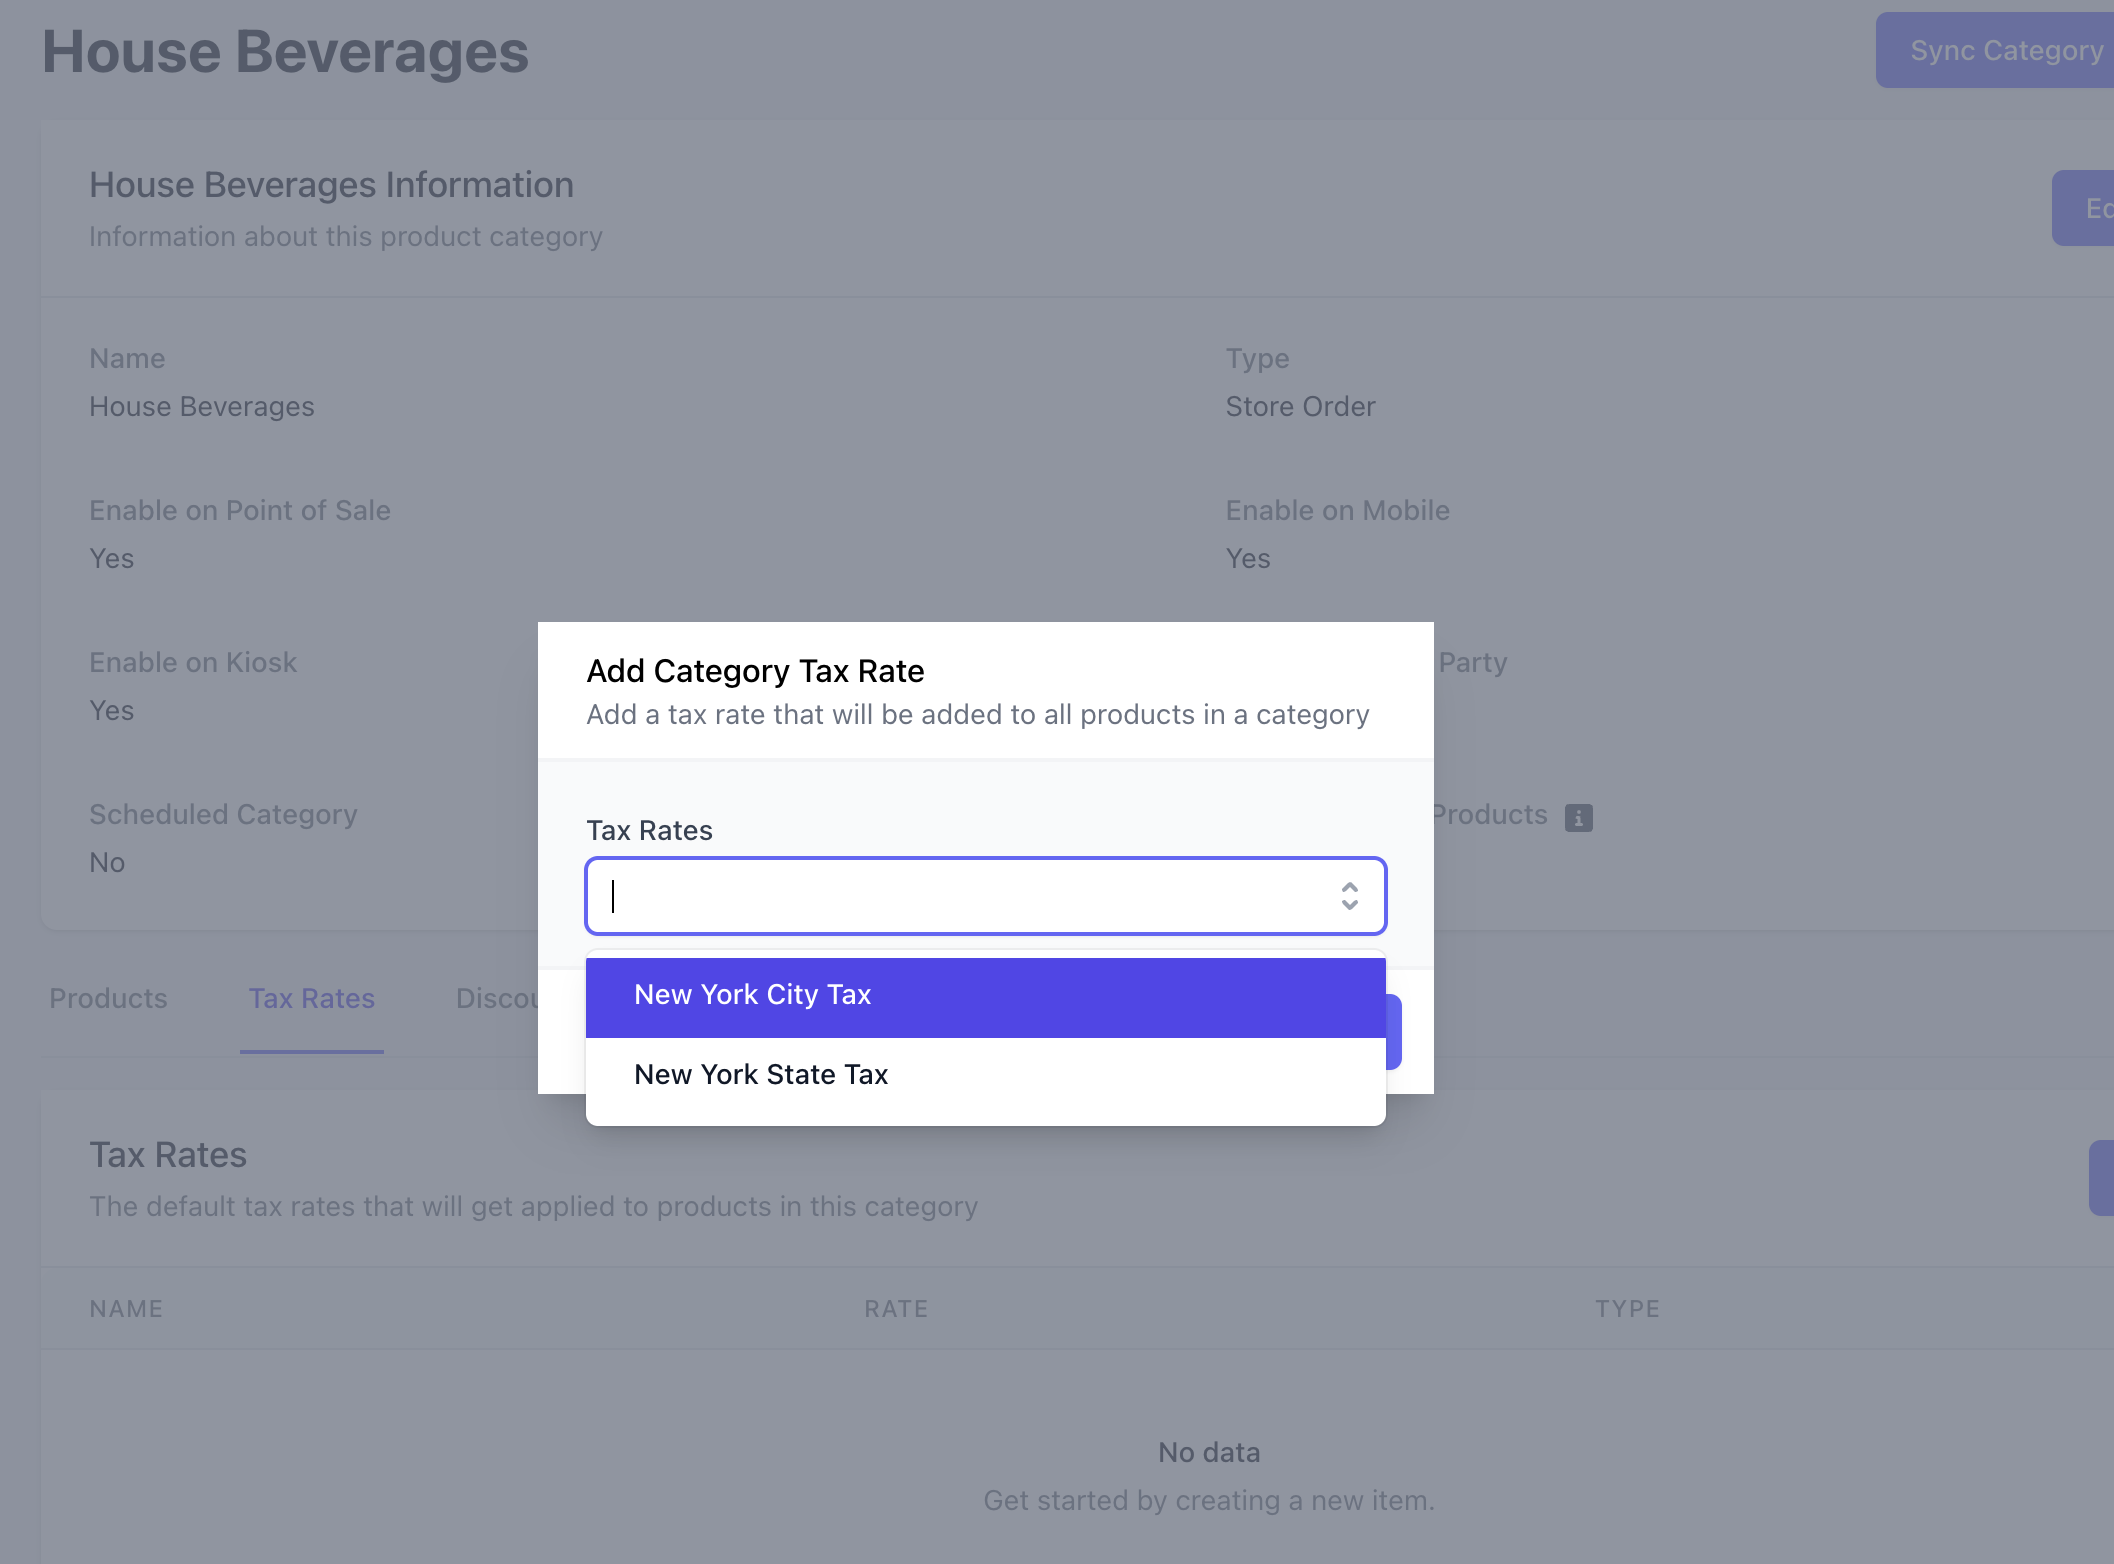This screenshot has height=1564, width=2114.
Task: Click the Tax Rates field label in modal
Action: pyautogui.click(x=649, y=830)
